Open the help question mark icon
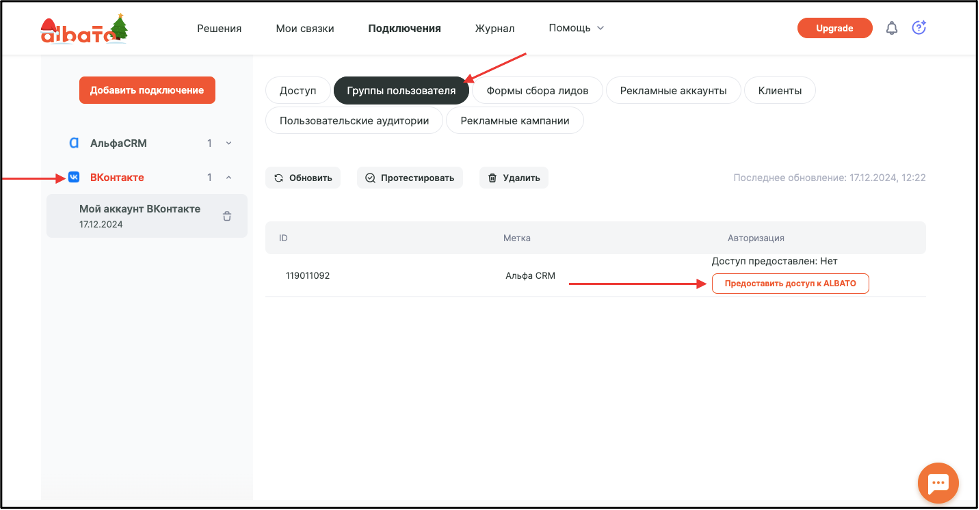This screenshot has width=979, height=510. pos(919,27)
